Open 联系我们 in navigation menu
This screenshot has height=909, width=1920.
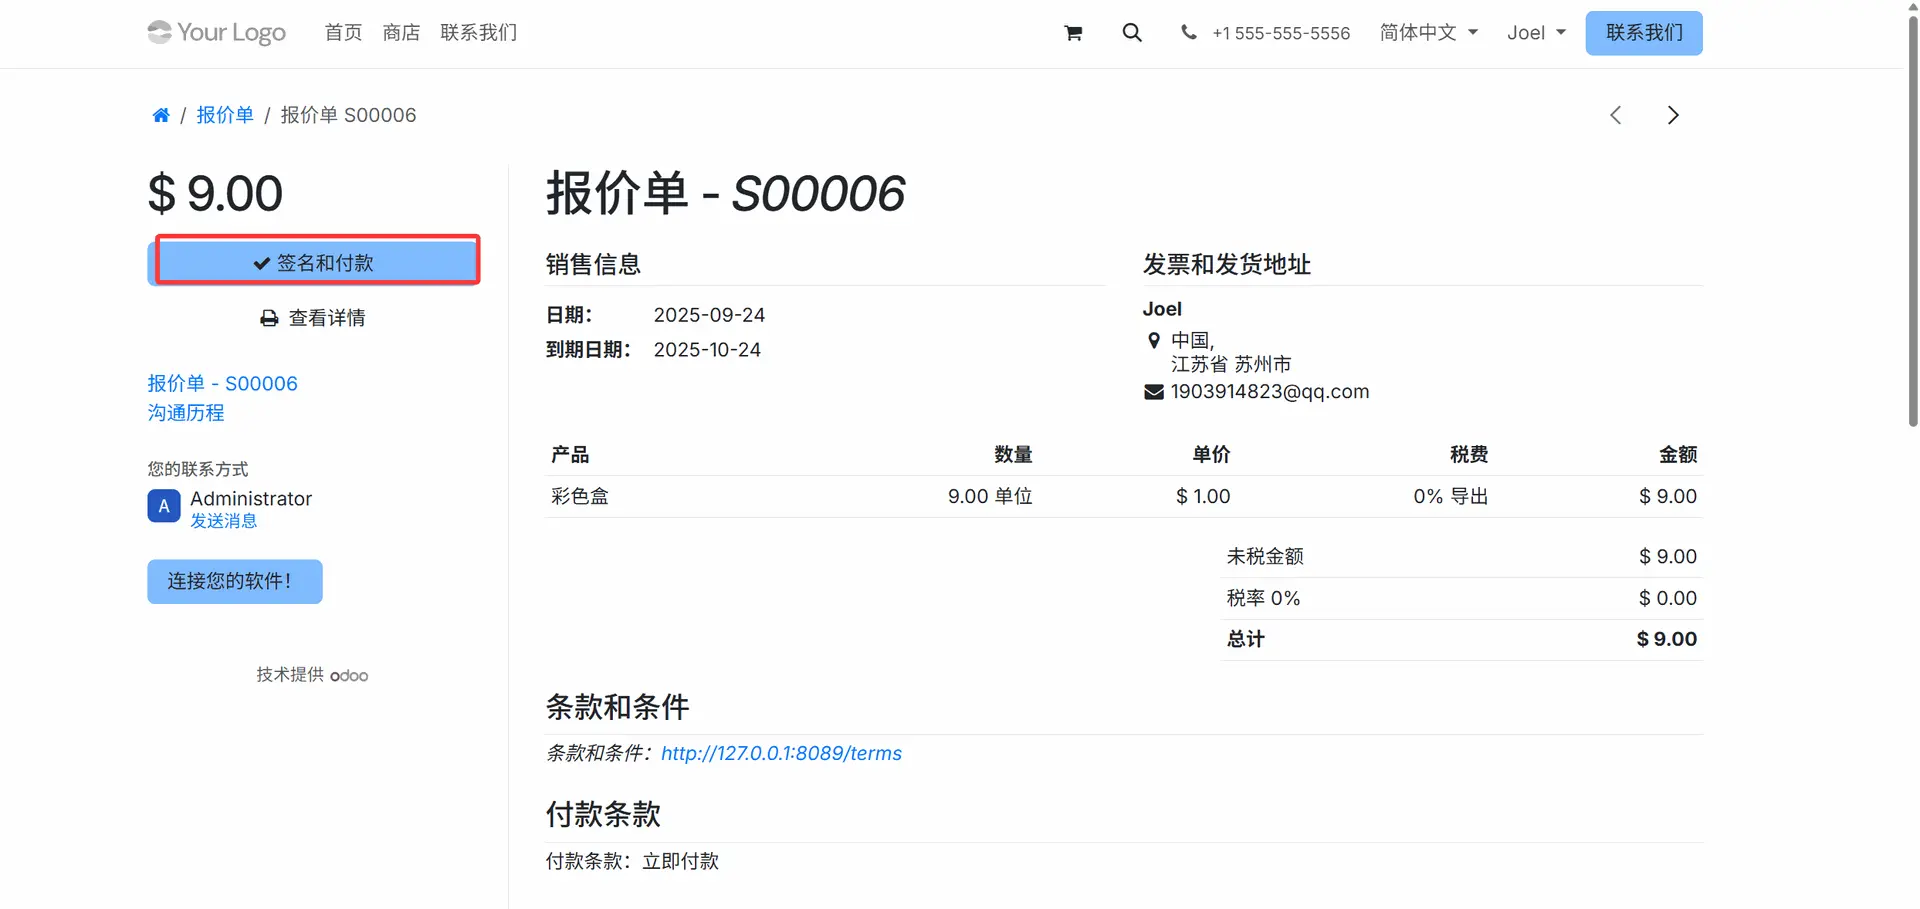[478, 33]
